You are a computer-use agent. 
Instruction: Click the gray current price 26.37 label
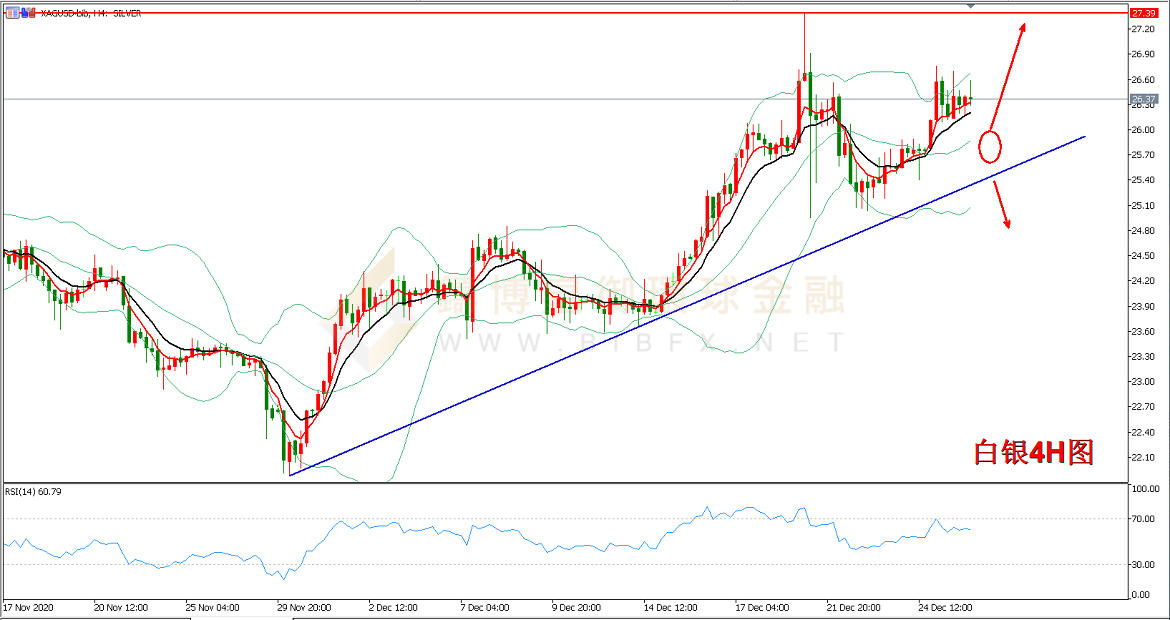click(1143, 98)
